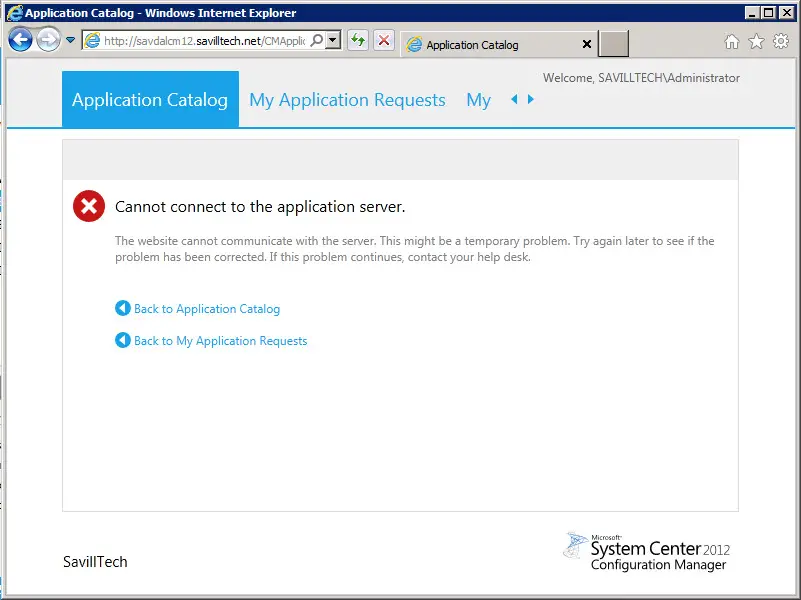Select the Application Catalog browser tab
The image size is (801, 600).
pyautogui.click(x=472, y=45)
